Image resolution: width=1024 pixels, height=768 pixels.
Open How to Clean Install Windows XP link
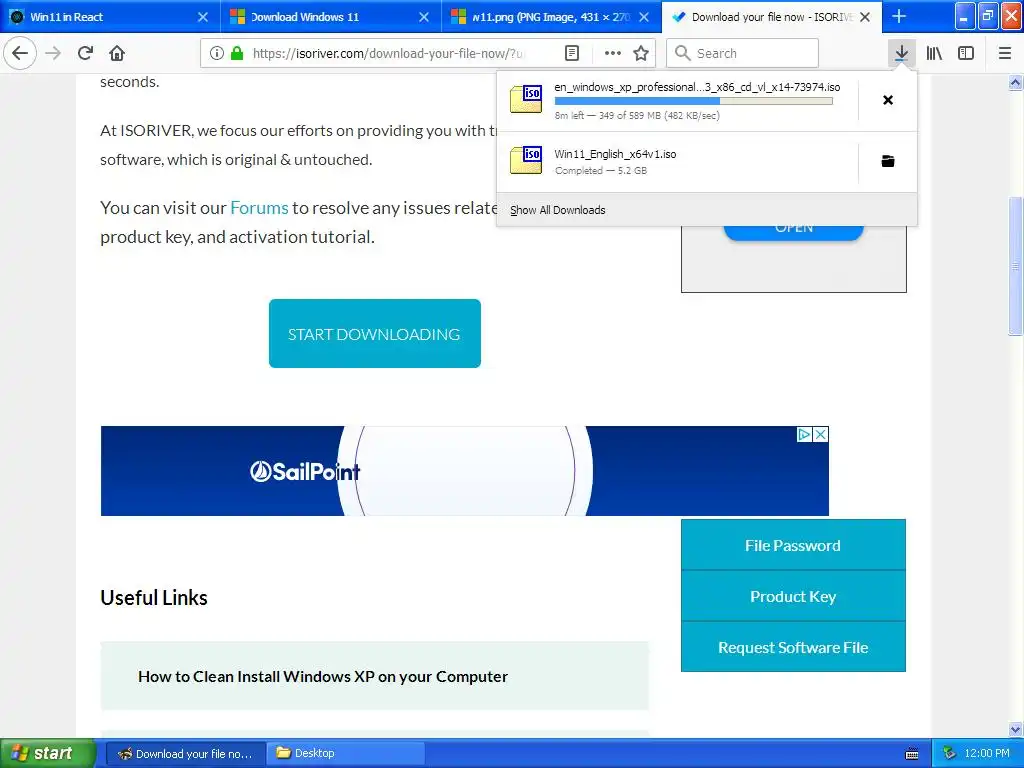[x=323, y=677]
